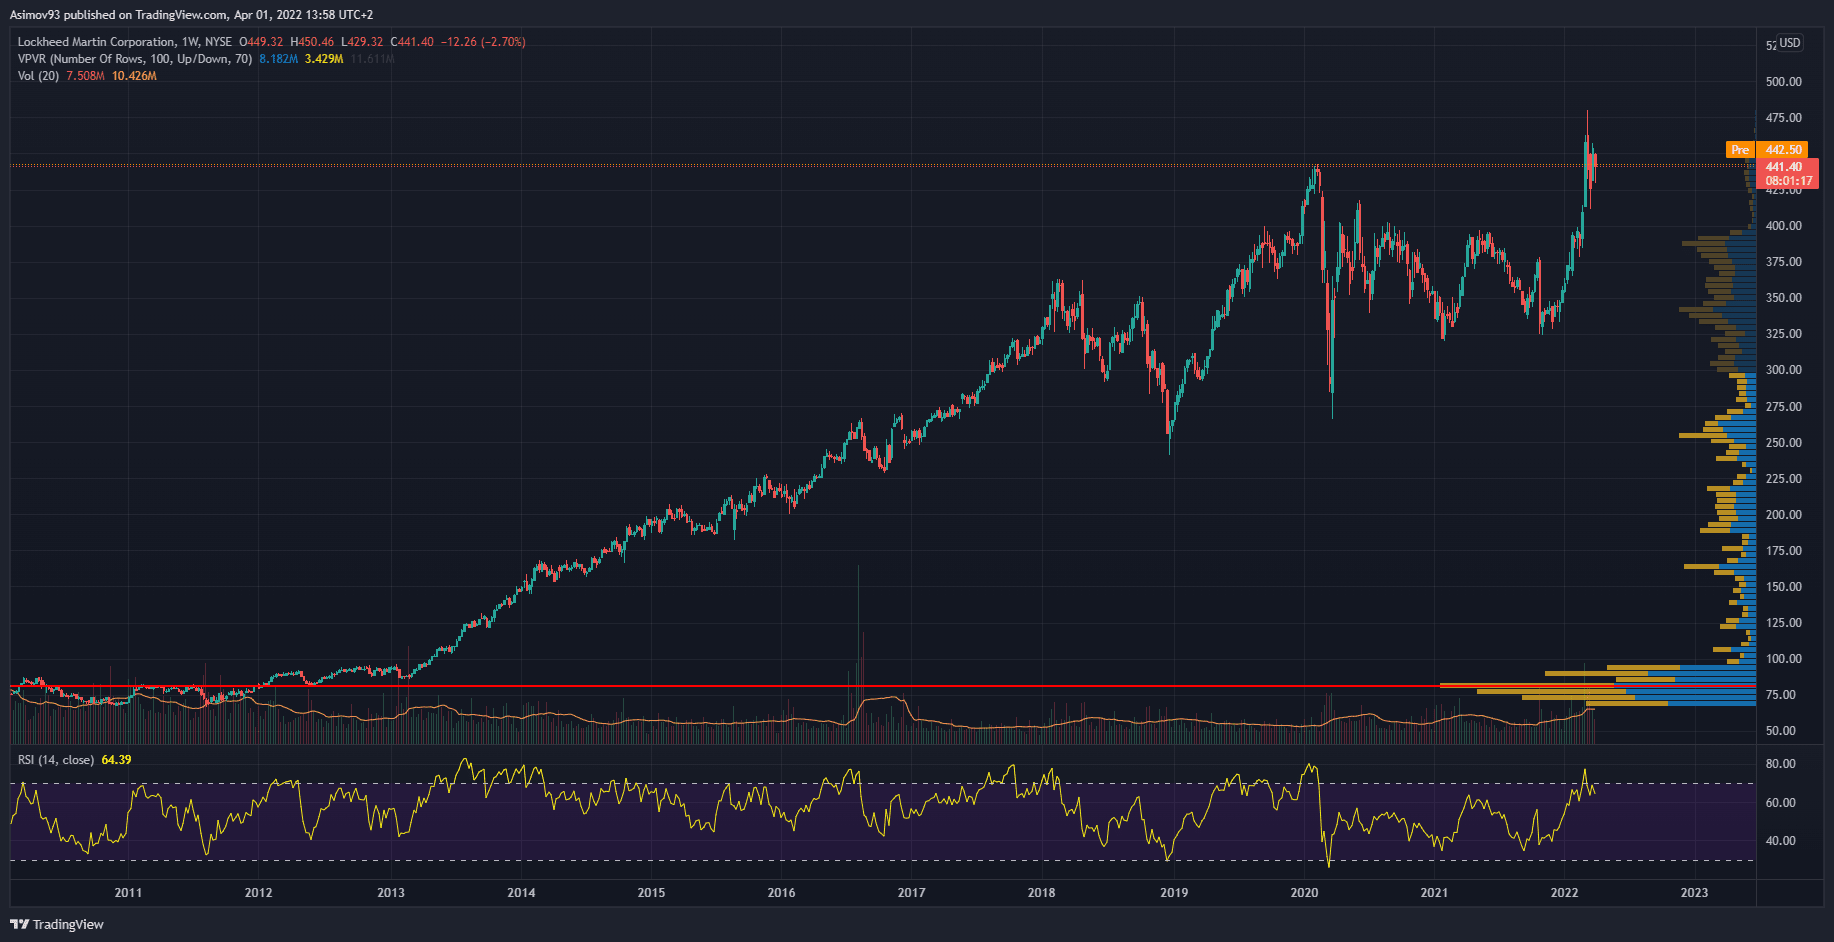Click the 2020 label on time axis
This screenshot has width=1834, height=942.
click(x=1304, y=893)
